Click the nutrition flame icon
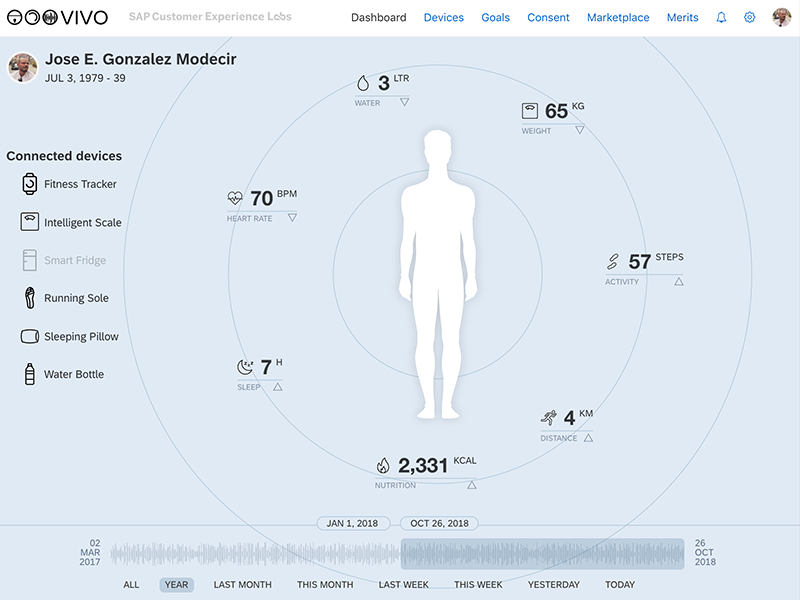The height and width of the screenshot is (600, 800). (x=383, y=465)
